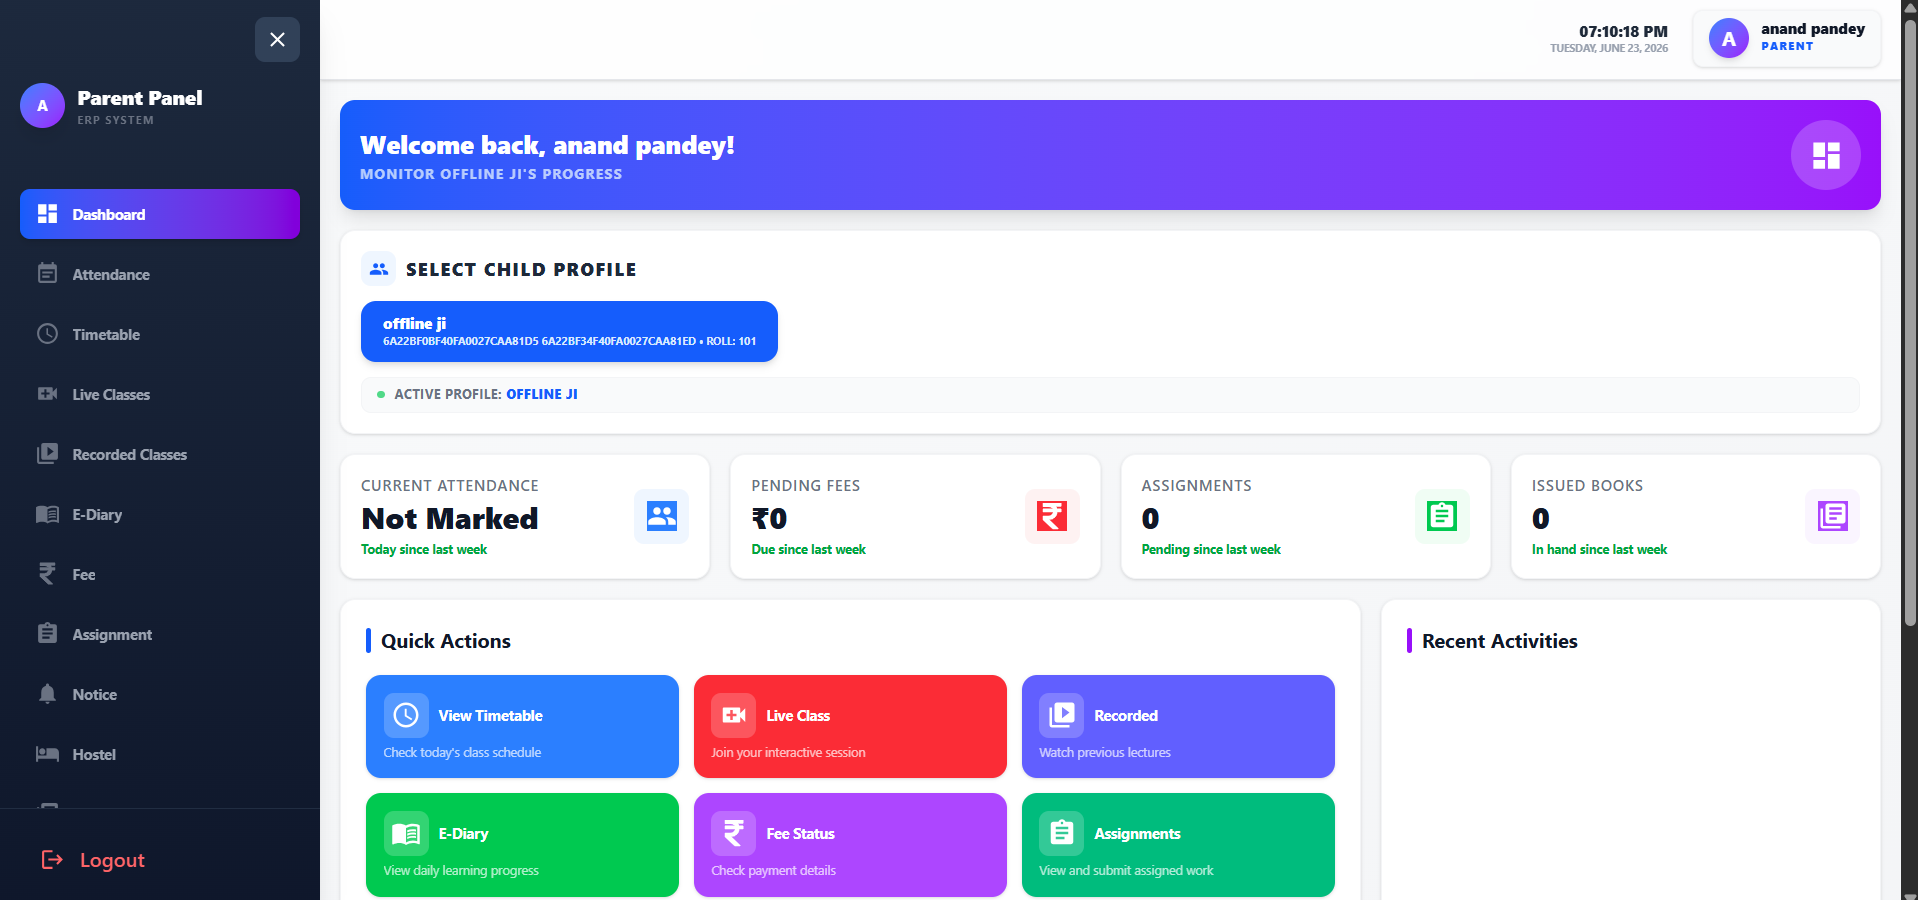Click the Quick Actions heading
The image size is (1918, 900).
pos(445,641)
